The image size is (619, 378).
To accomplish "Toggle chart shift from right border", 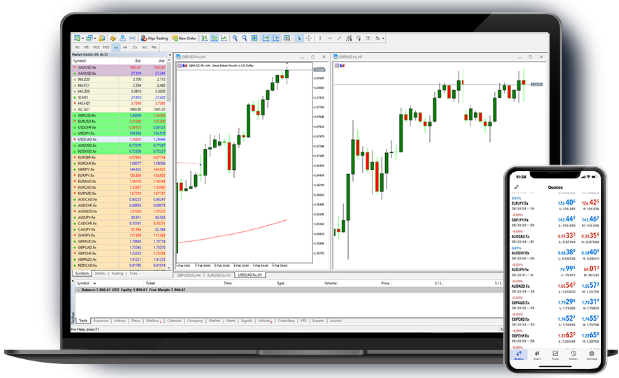I will 276,38.
